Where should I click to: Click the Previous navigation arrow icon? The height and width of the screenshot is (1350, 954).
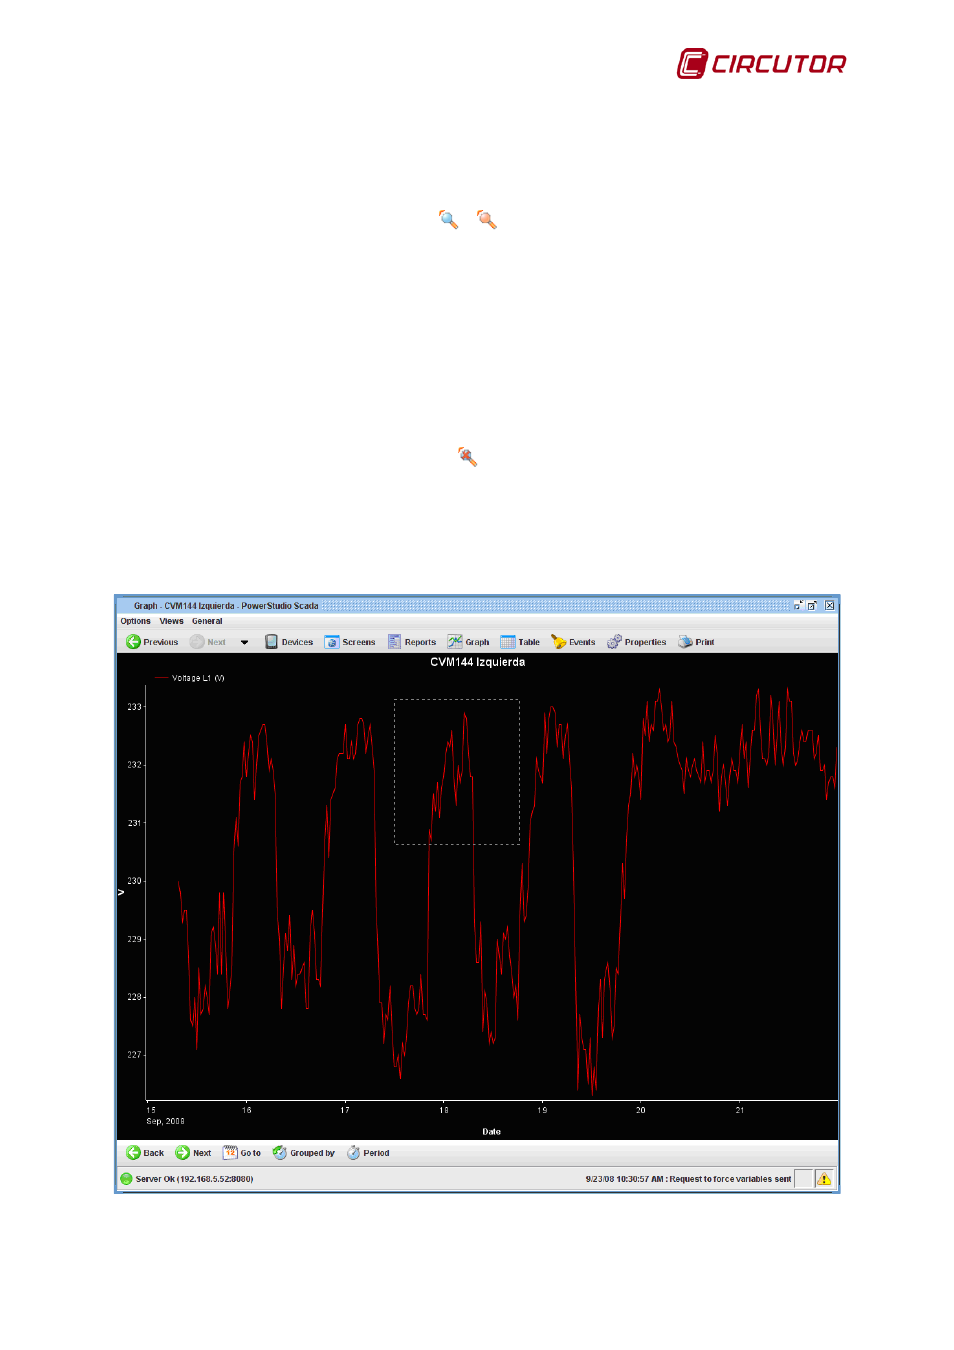pyautogui.click(x=133, y=642)
